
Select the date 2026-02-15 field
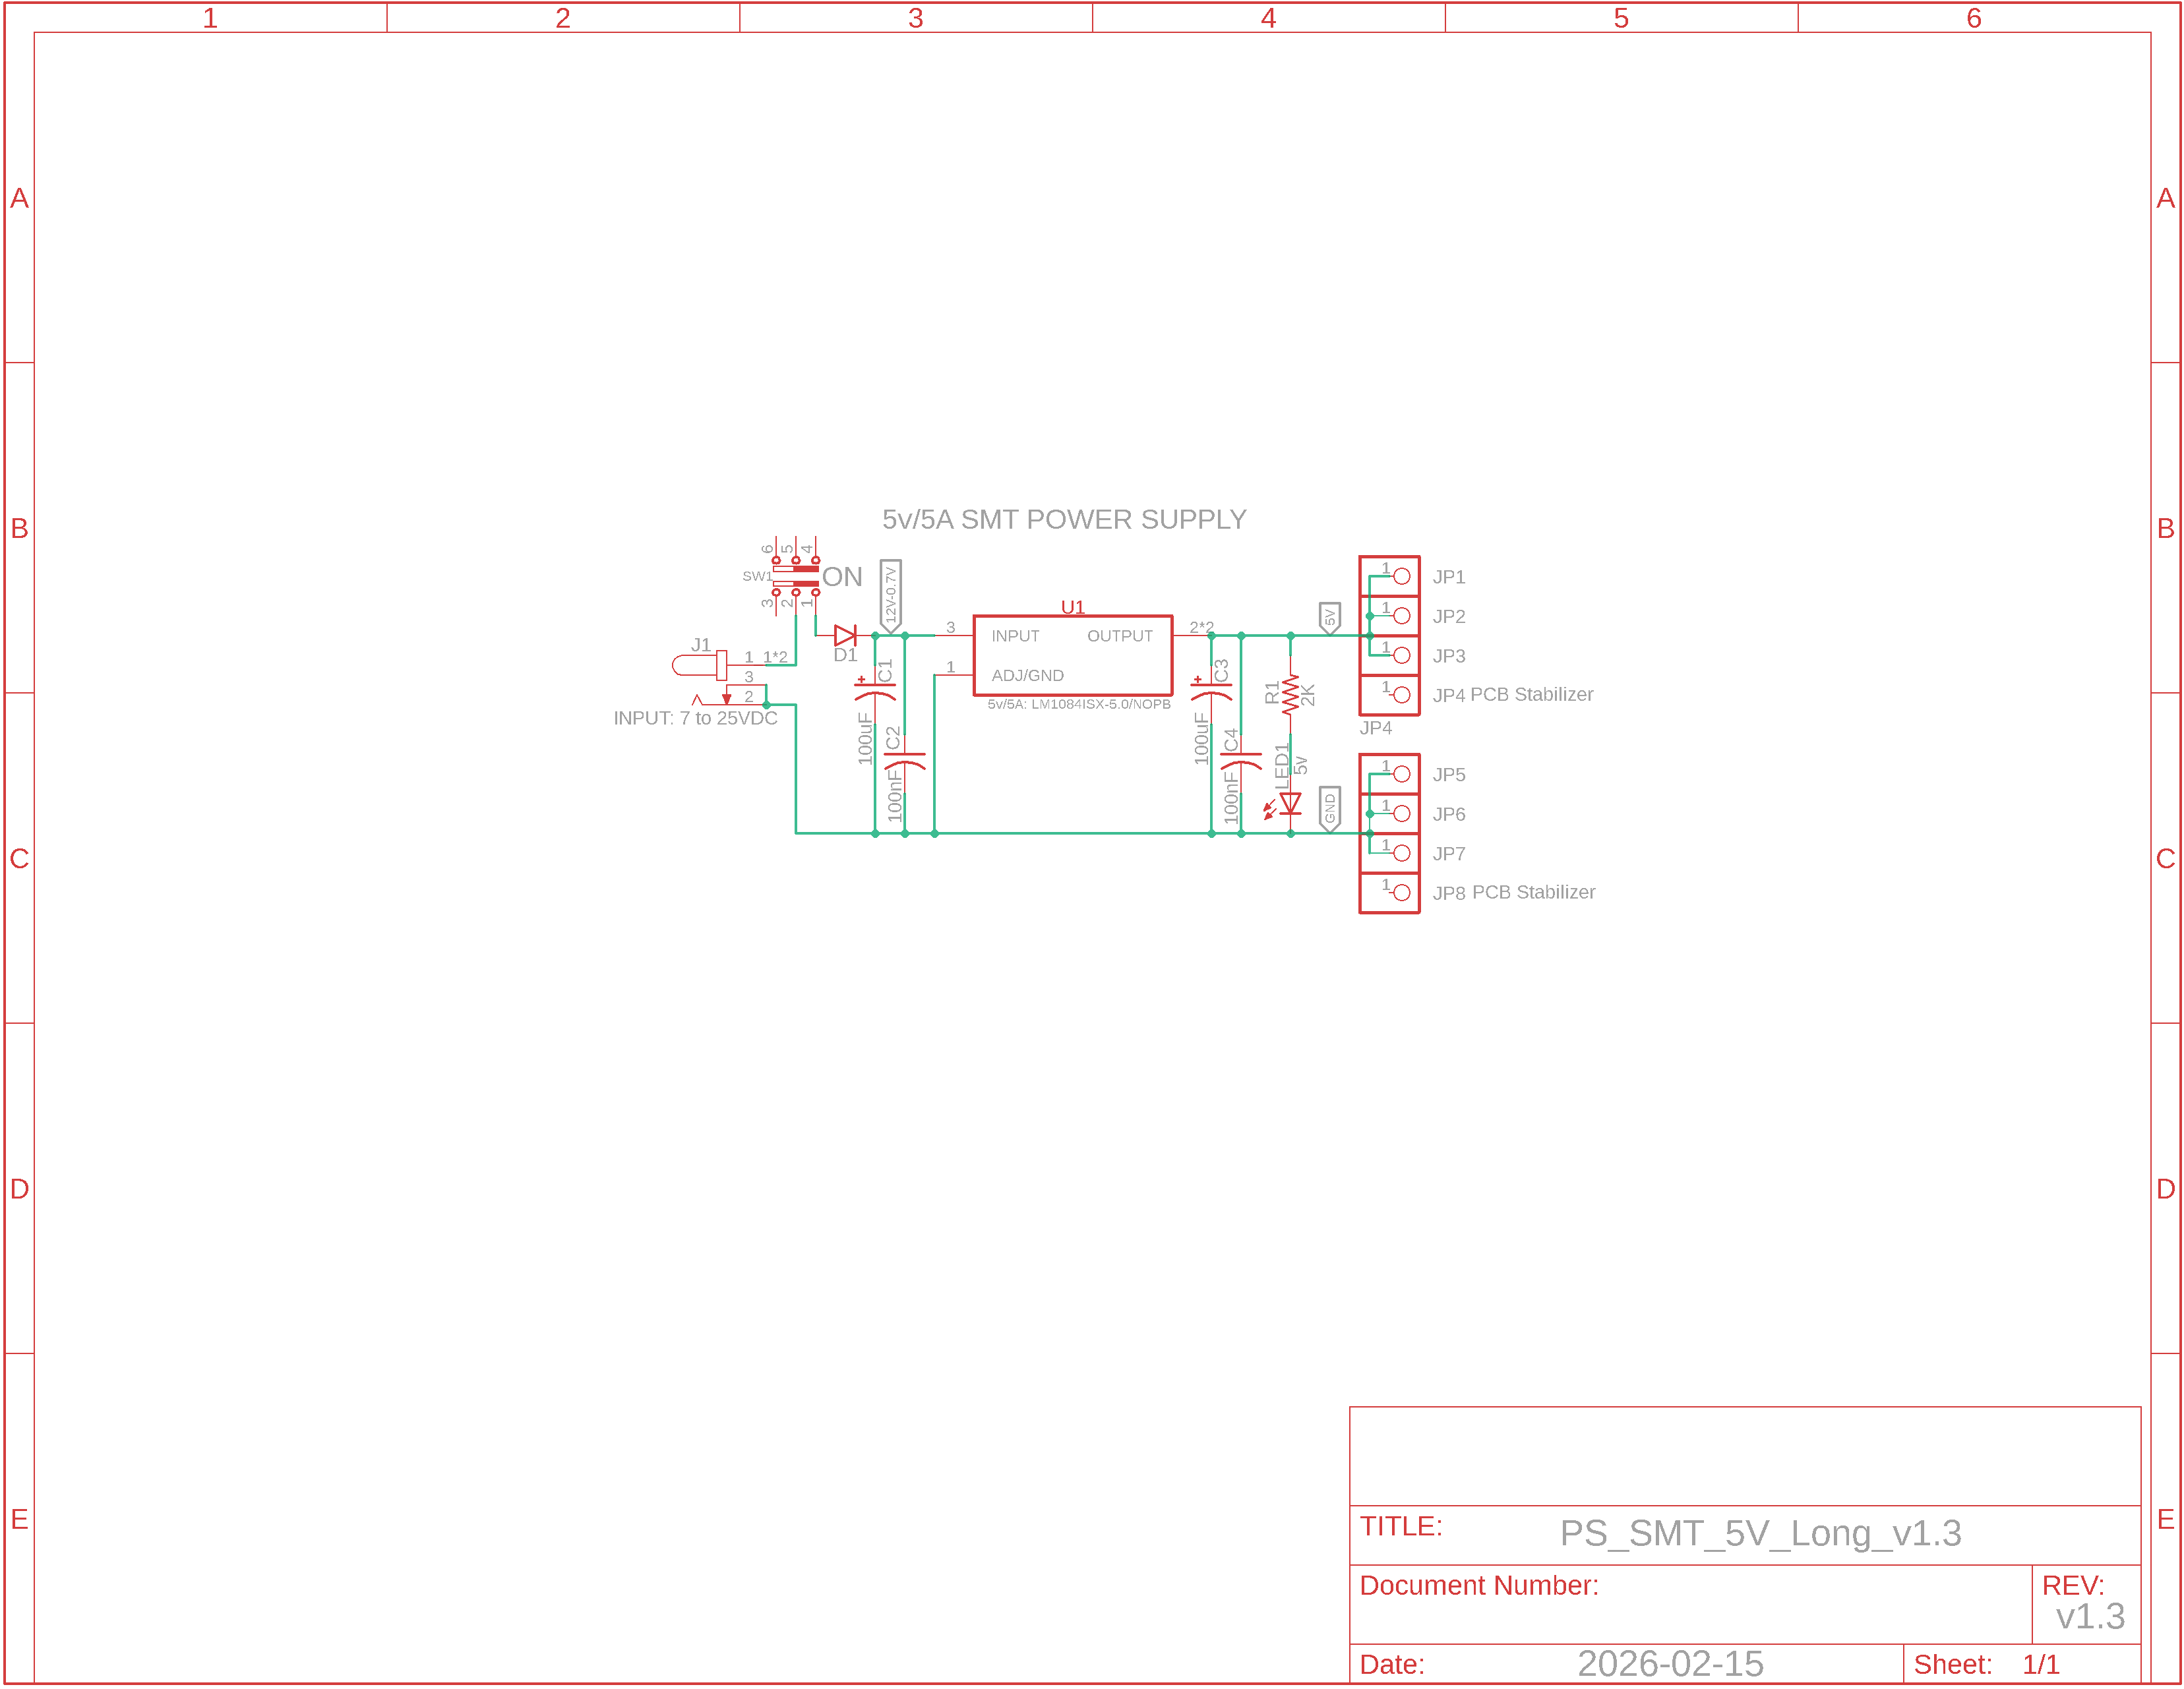click(1670, 1664)
